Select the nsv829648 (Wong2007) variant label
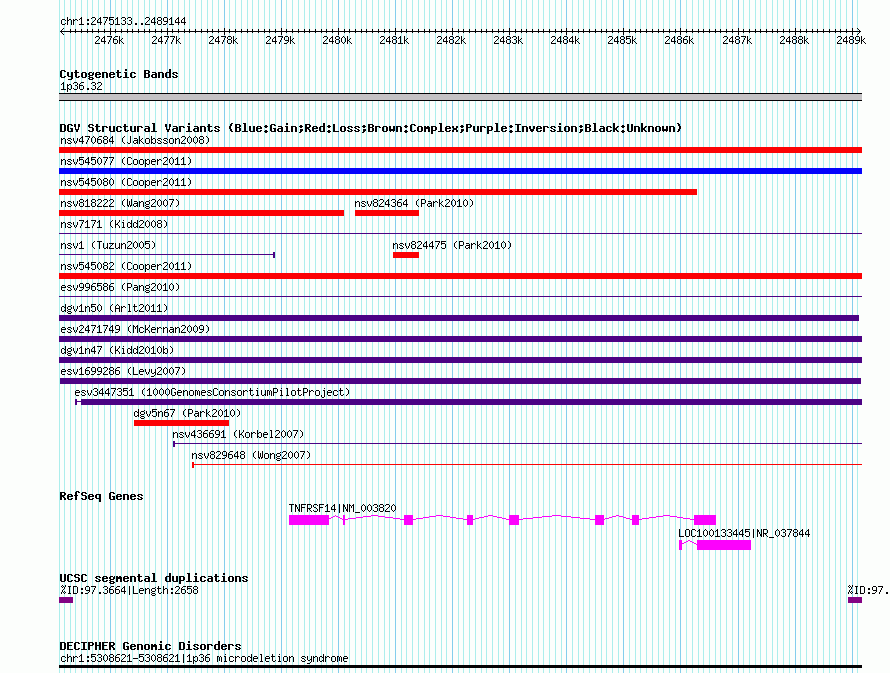This screenshot has height=673, width=890. point(251,455)
